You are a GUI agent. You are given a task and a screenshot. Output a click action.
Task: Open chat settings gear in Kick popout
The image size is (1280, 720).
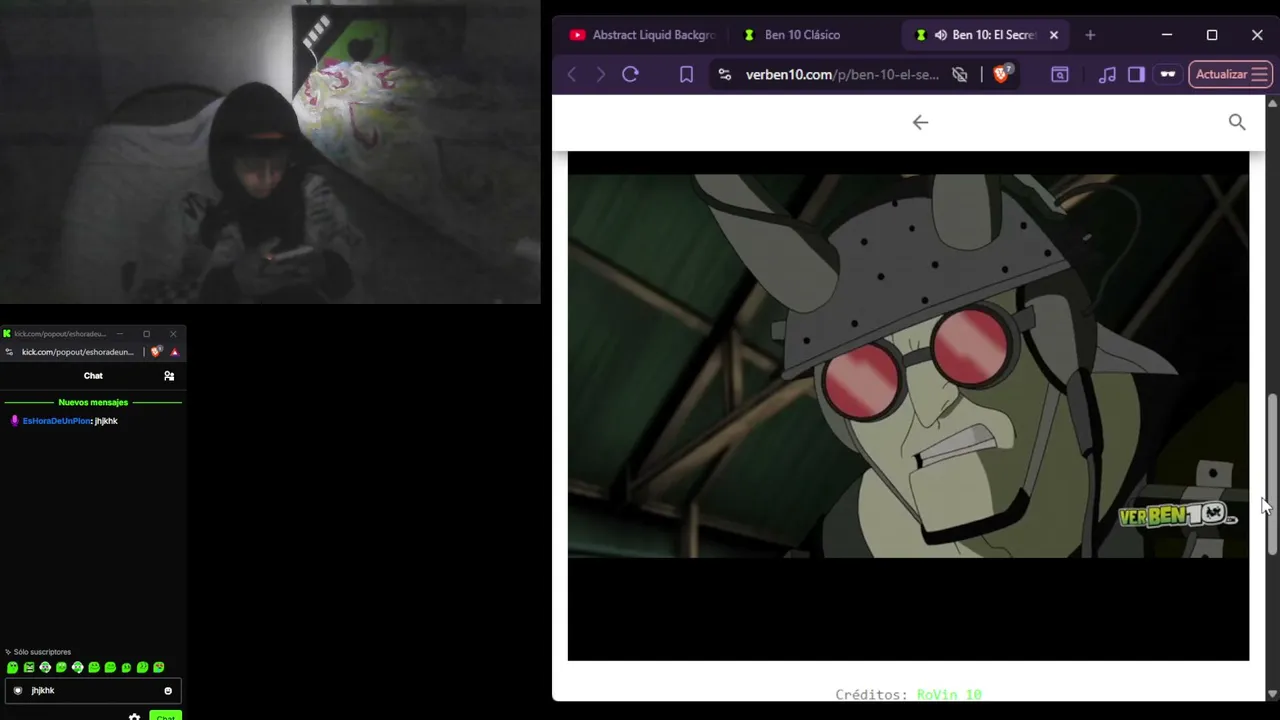(x=134, y=716)
